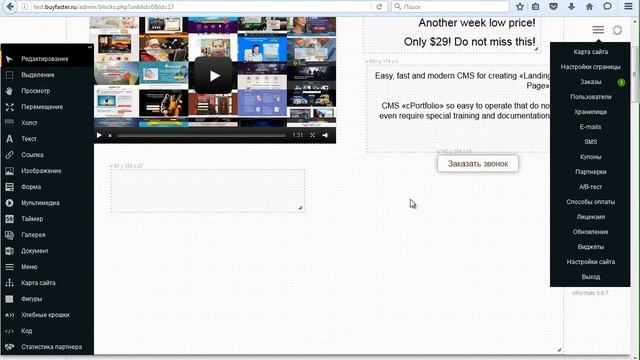Add a Таймер timer block icon
The width and height of the screenshot is (640, 360).
[x=9, y=219]
